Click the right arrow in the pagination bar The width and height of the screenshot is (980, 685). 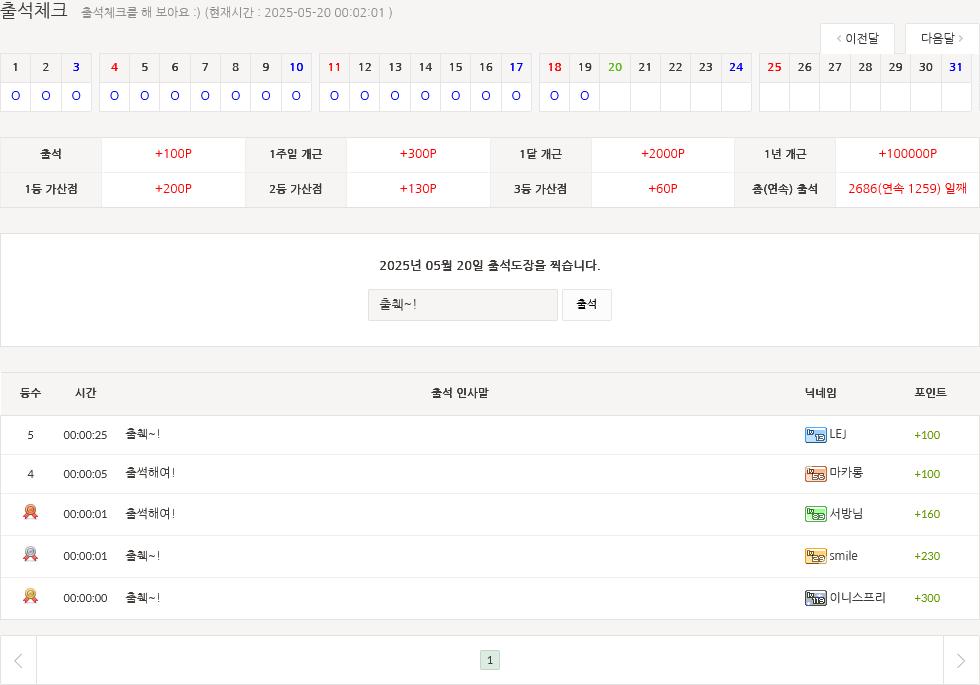(961, 660)
